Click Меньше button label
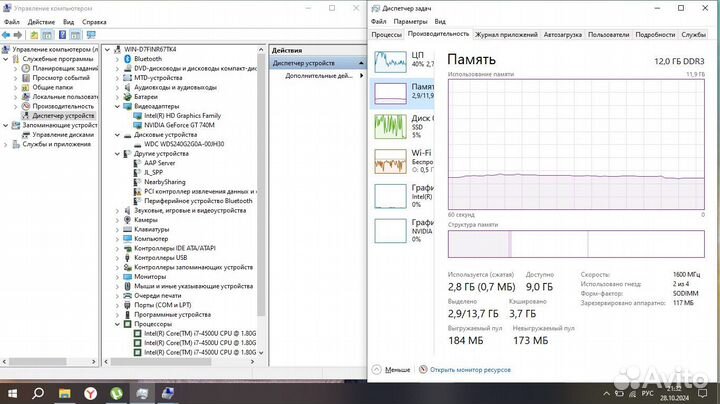Viewport: 720px width, 404px height. coord(397,370)
